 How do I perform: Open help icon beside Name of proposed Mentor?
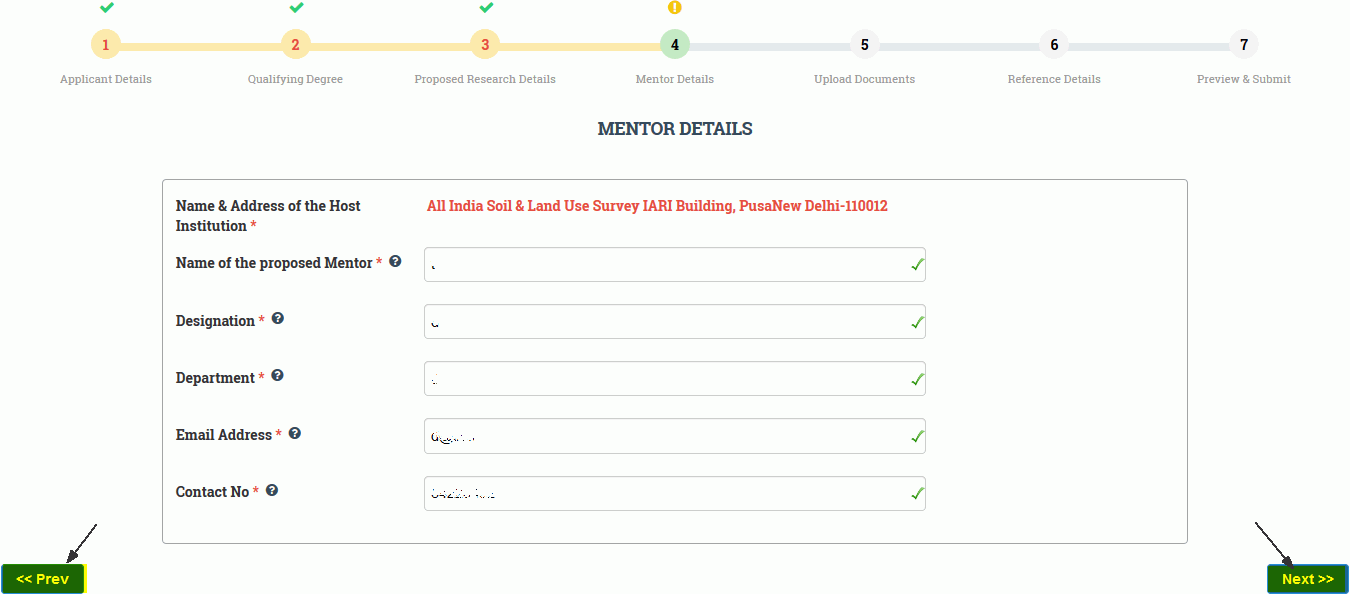click(395, 262)
